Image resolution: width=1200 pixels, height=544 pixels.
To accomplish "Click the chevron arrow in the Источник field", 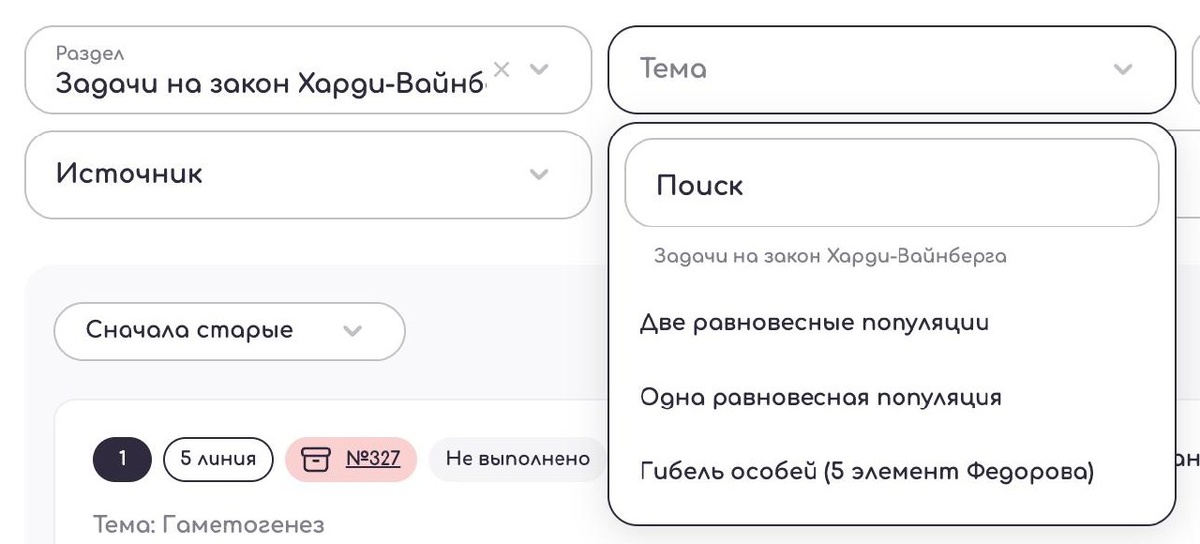I will (539, 174).
